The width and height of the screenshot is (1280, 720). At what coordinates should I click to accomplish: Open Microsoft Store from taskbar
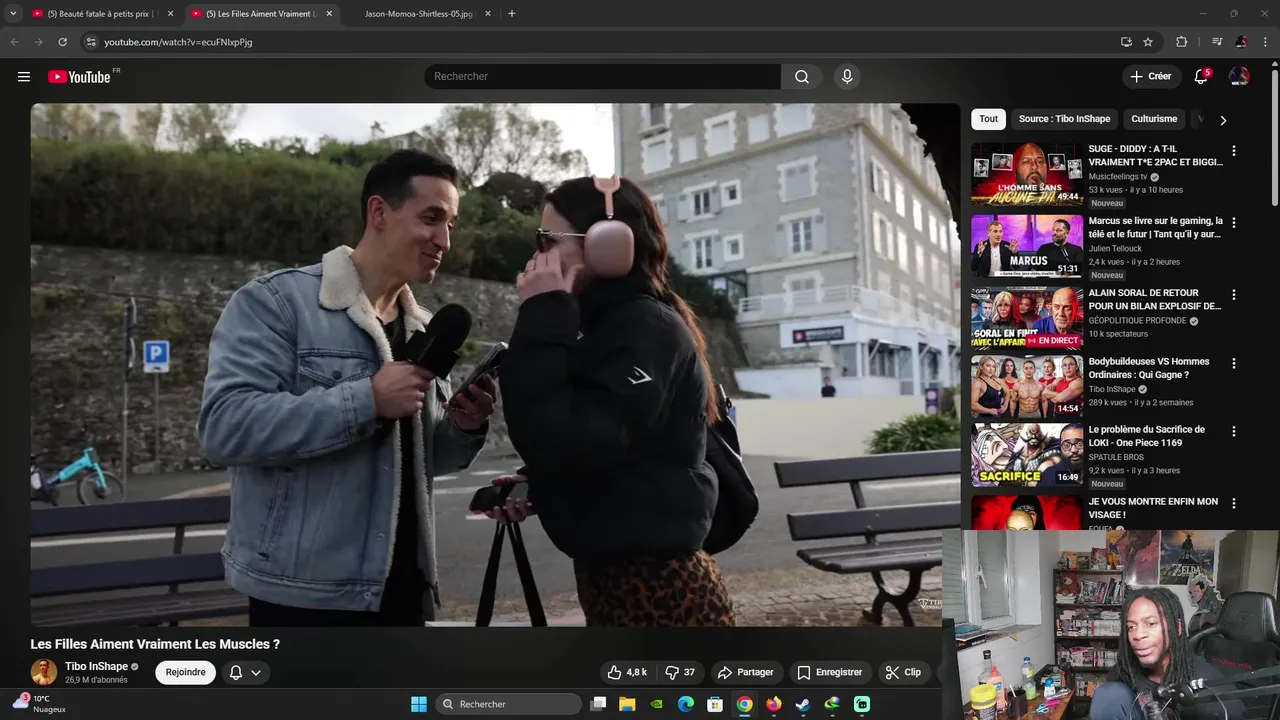[x=715, y=704]
